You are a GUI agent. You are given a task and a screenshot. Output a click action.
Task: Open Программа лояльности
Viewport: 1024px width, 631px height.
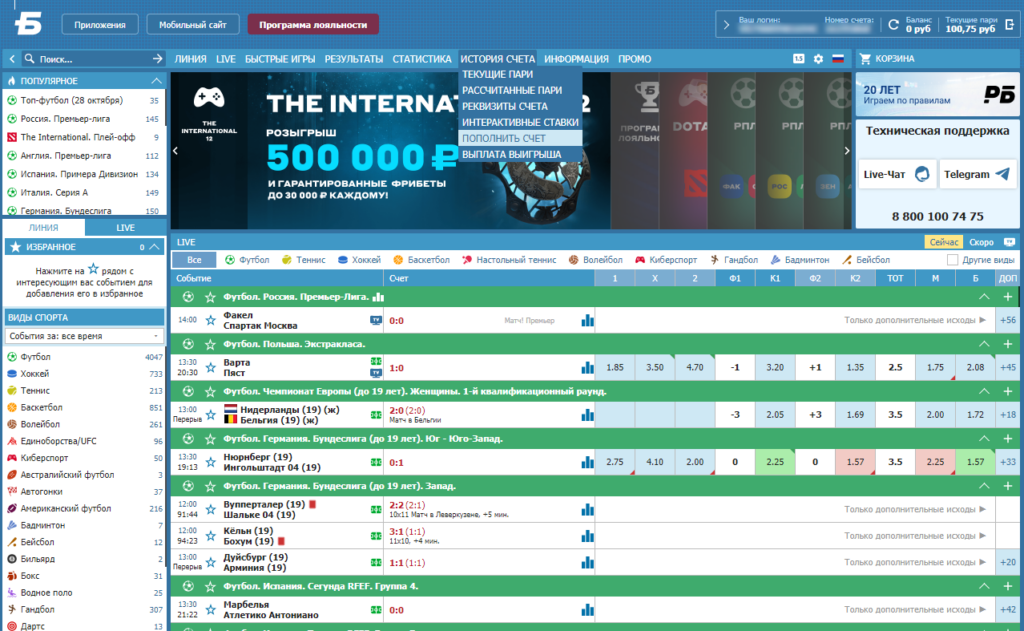pos(313,25)
